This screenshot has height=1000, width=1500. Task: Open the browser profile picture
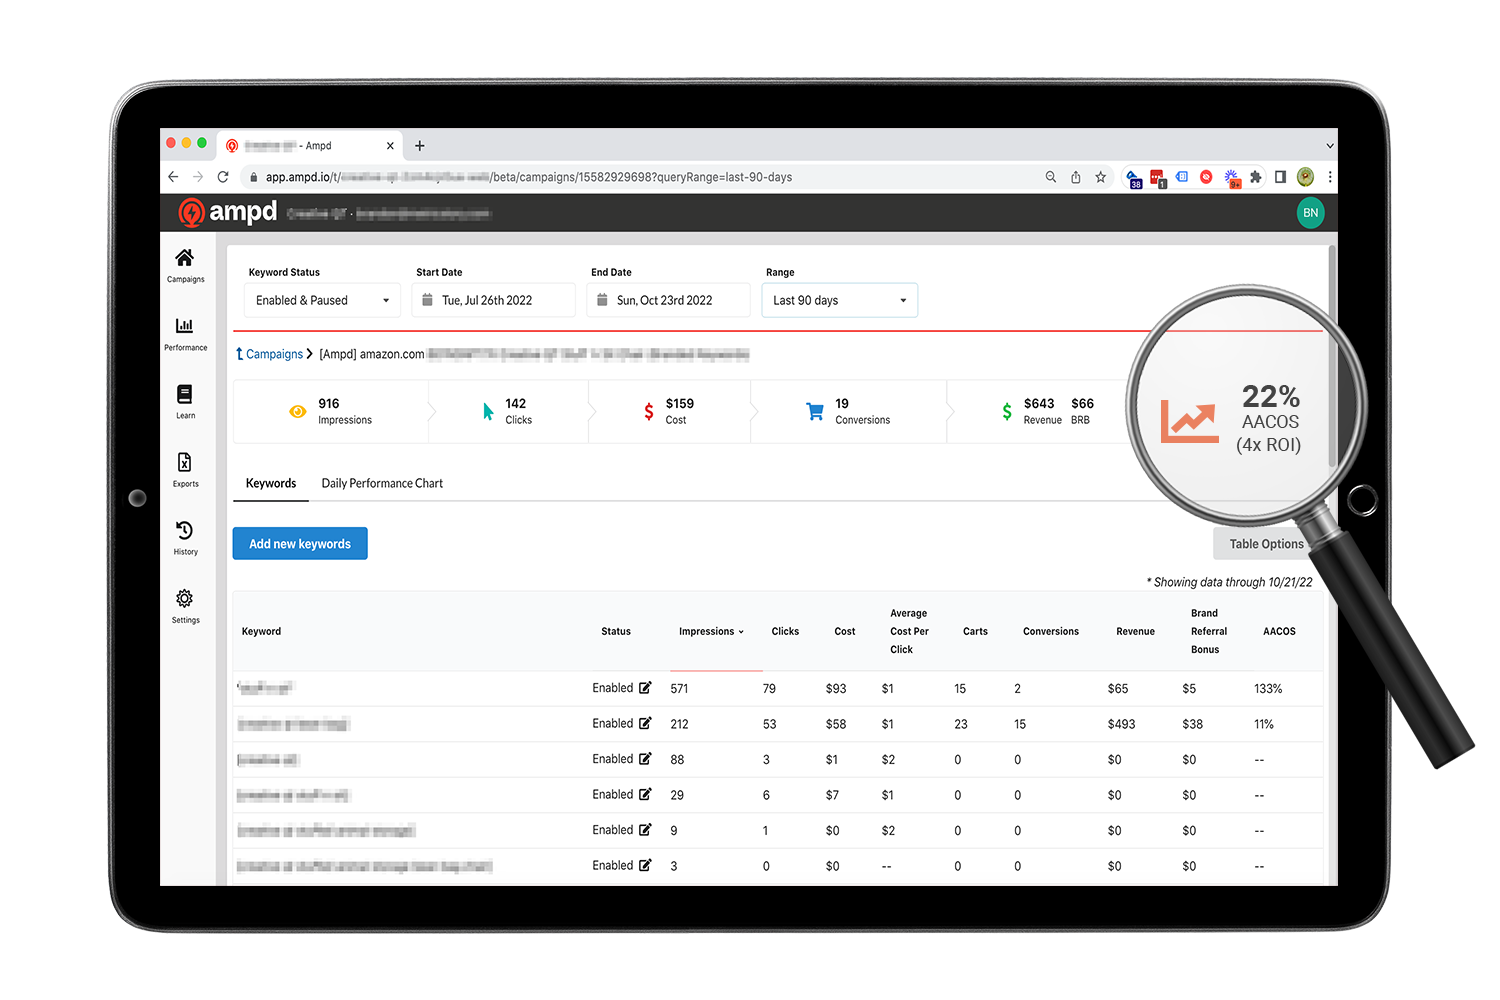coord(1305,177)
